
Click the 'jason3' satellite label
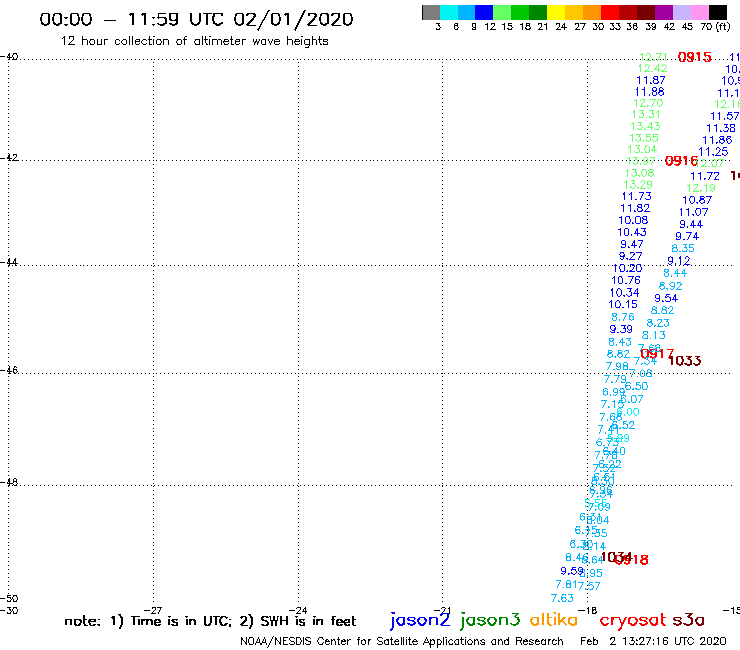(490, 620)
